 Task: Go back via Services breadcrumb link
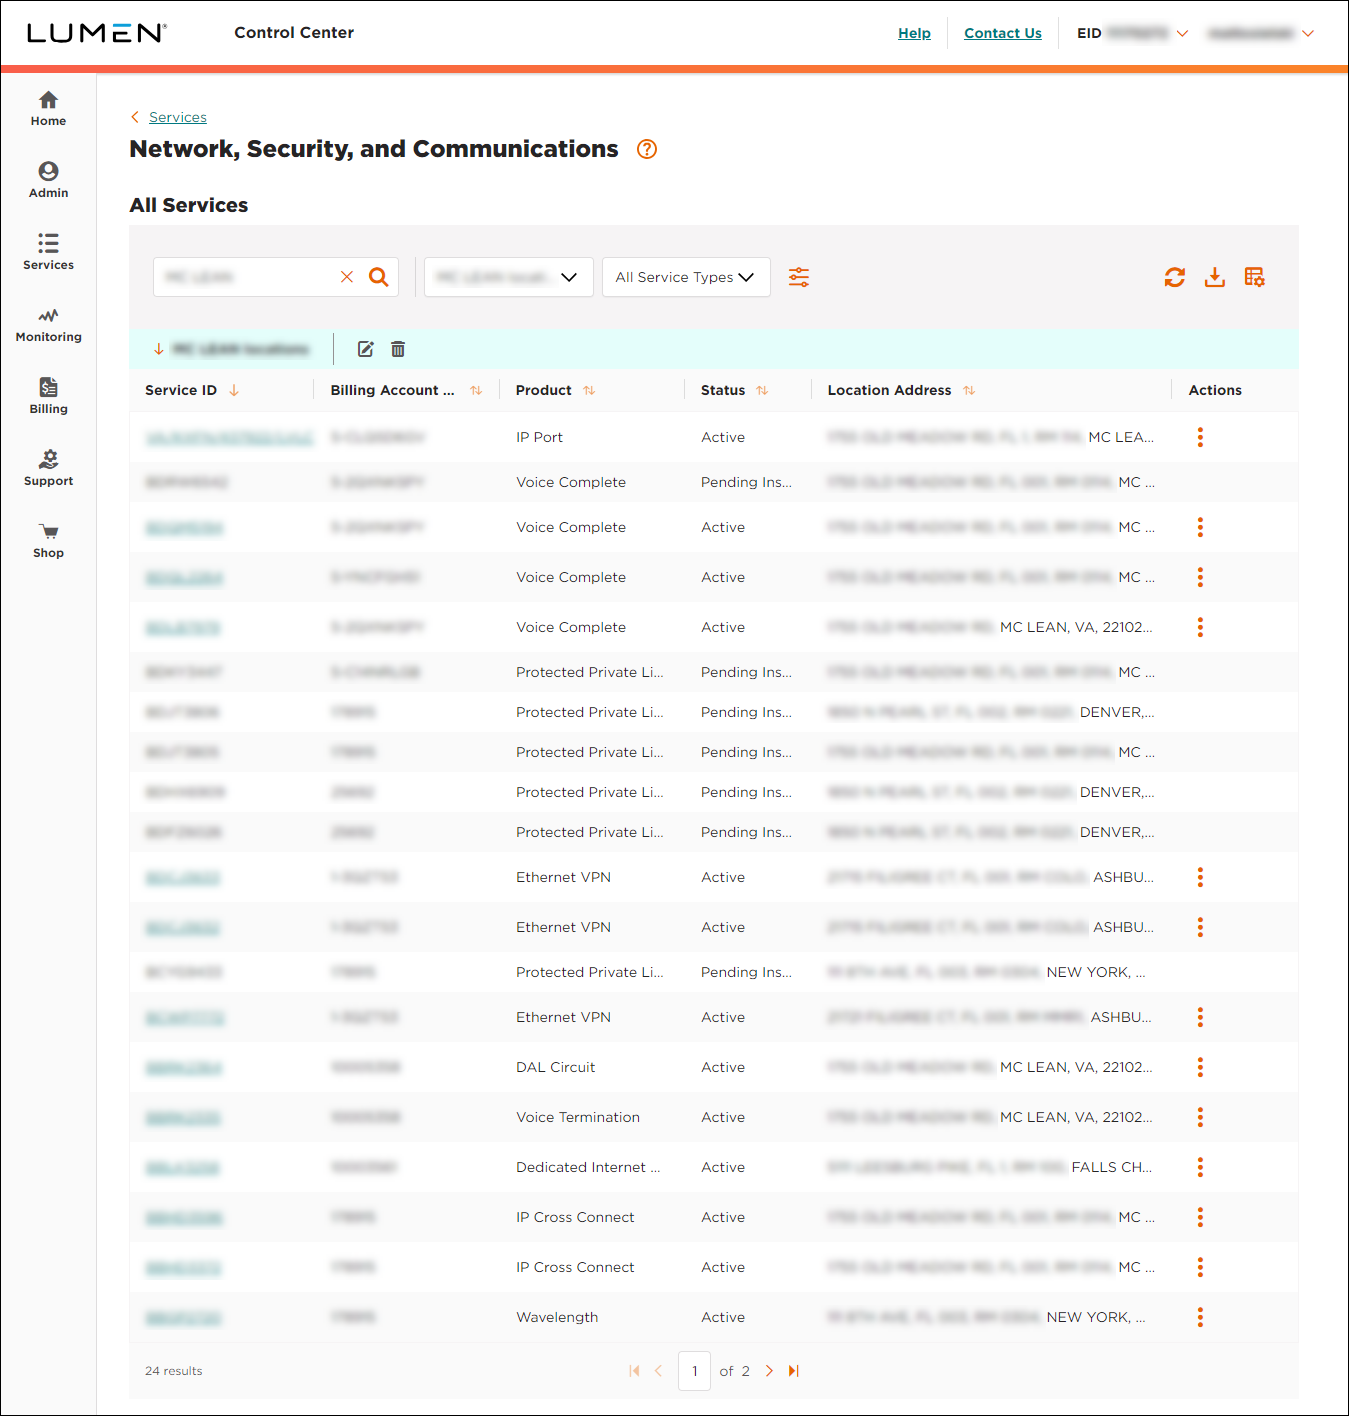tap(178, 117)
